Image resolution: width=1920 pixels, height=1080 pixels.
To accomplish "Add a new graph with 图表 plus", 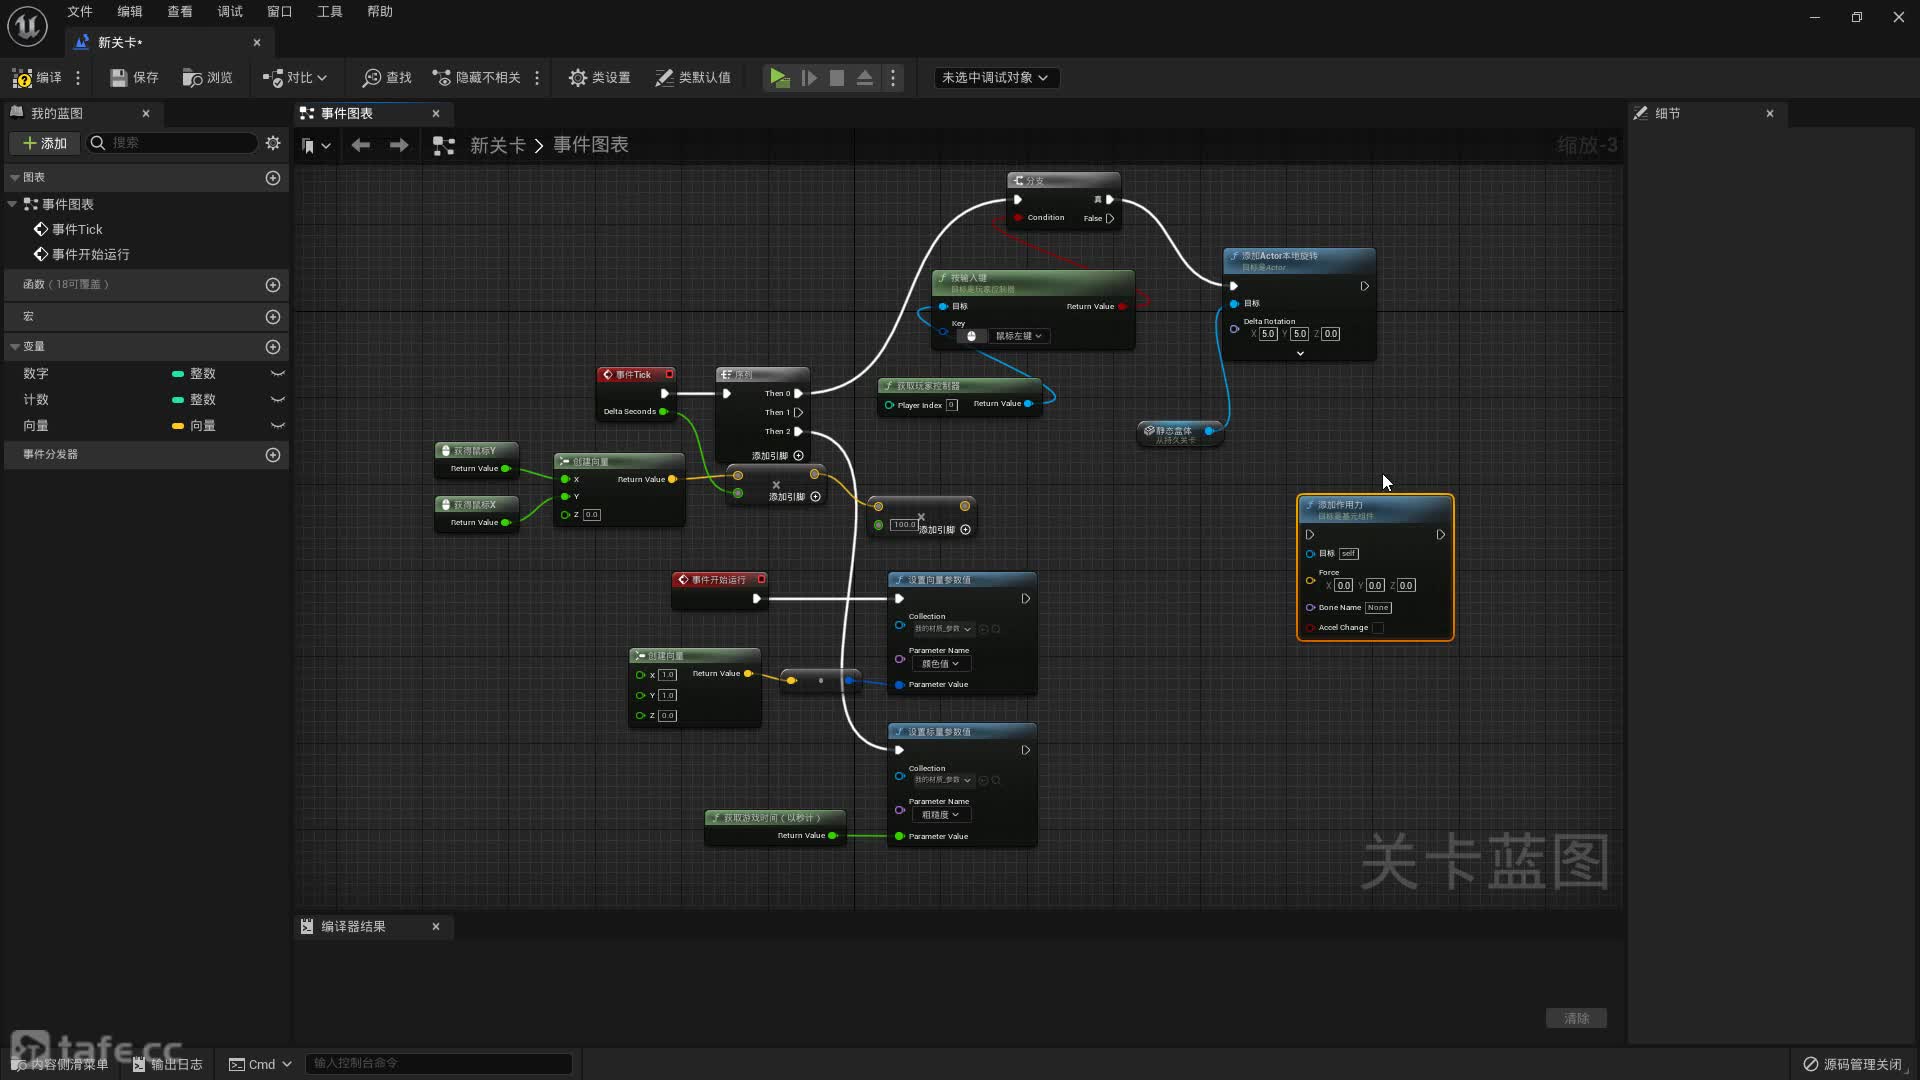I will pyautogui.click(x=273, y=177).
